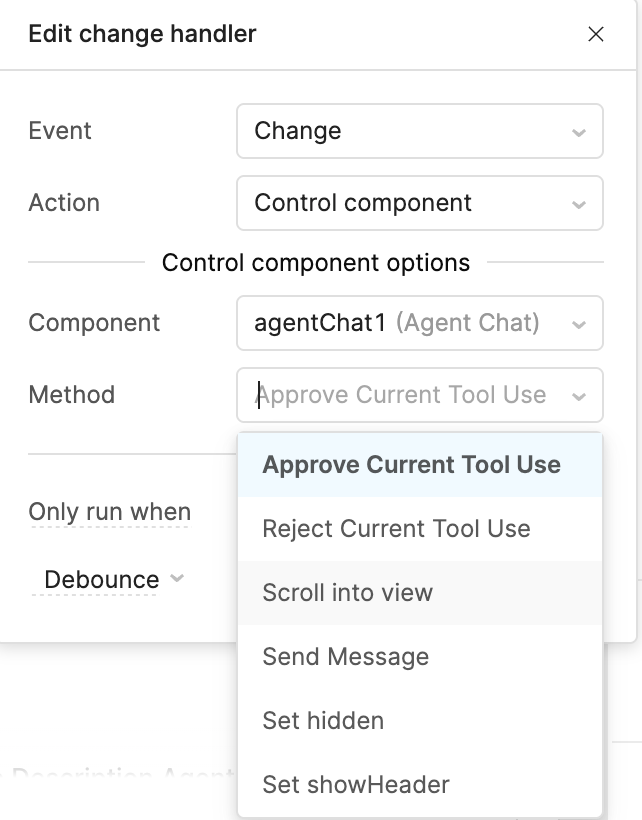Click the chevron arrow in the Method field

pyautogui.click(x=578, y=396)
